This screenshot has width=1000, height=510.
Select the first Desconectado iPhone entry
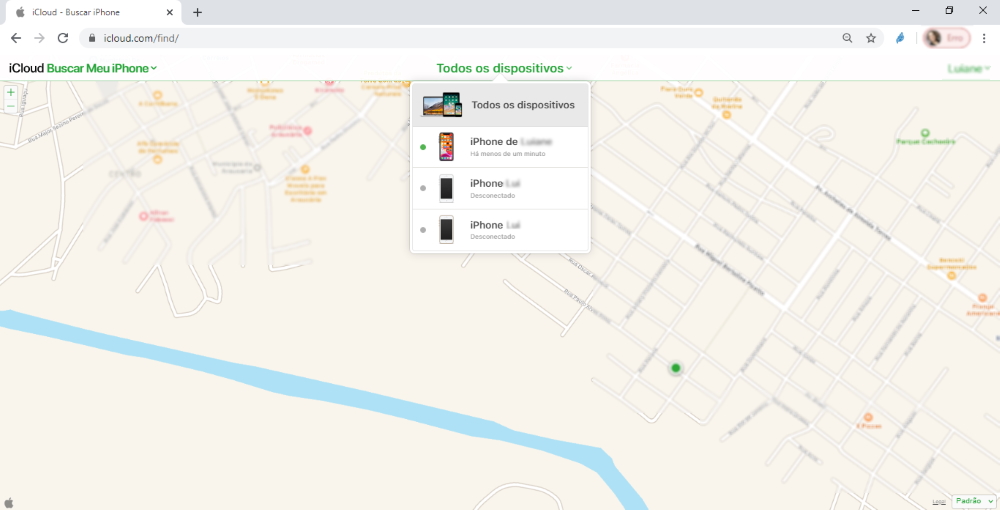(500, 189)
